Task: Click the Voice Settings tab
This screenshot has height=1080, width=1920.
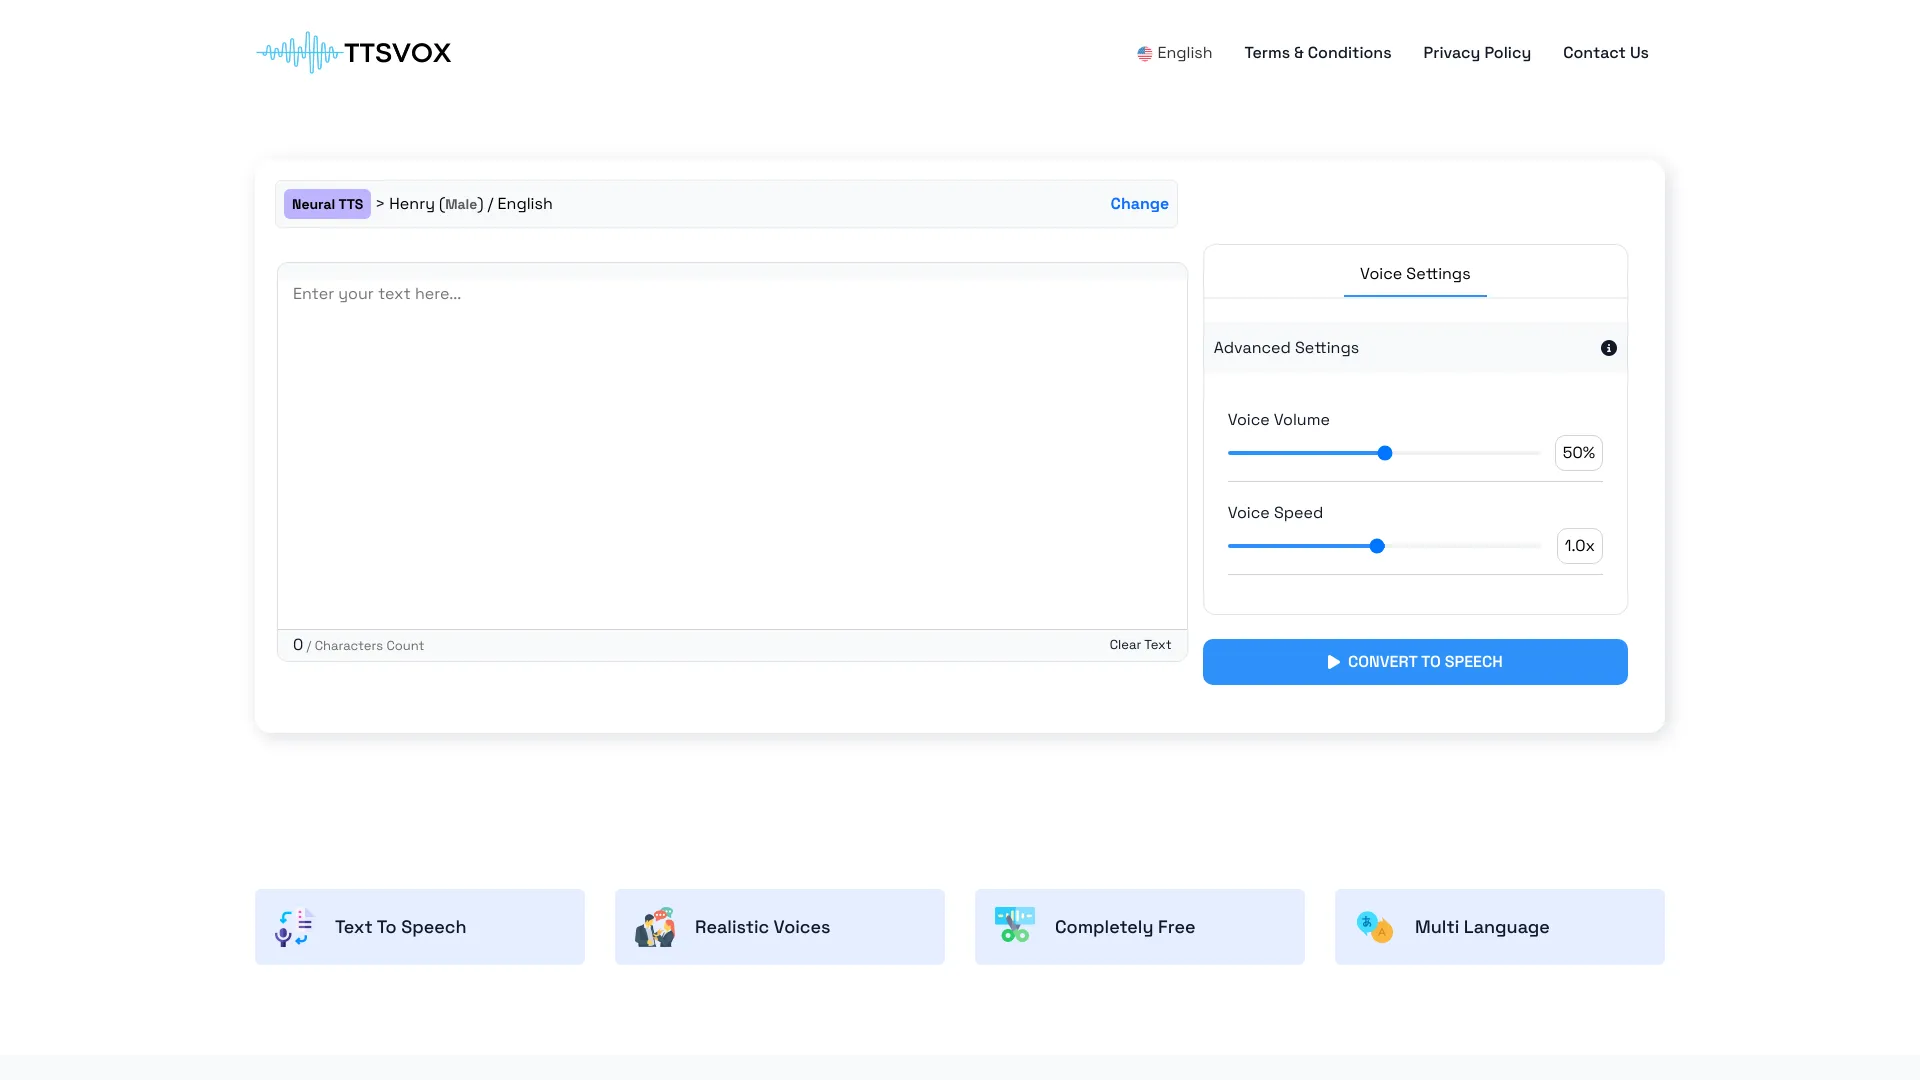Action: 1415,273
